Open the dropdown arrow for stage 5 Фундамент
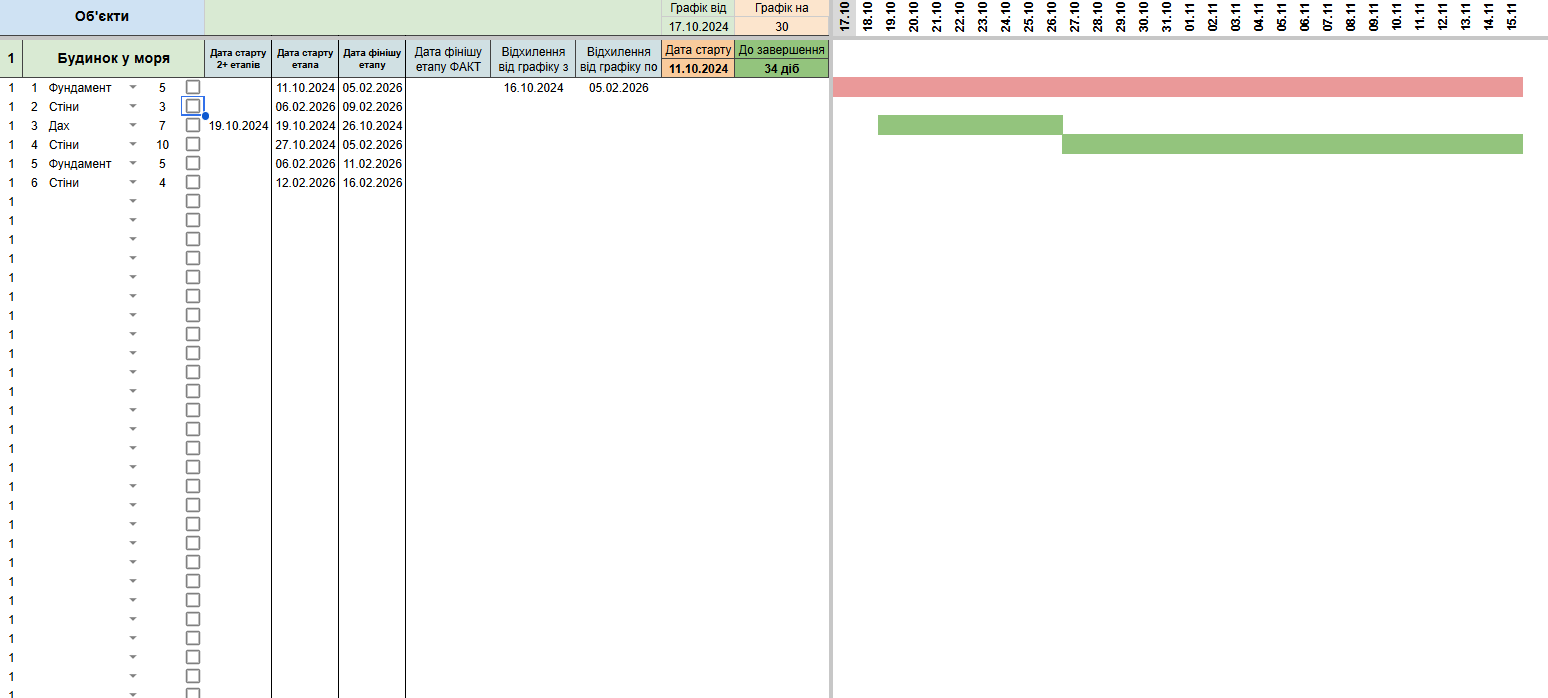Screen dimensions: 1548x698 coord(133,164)
